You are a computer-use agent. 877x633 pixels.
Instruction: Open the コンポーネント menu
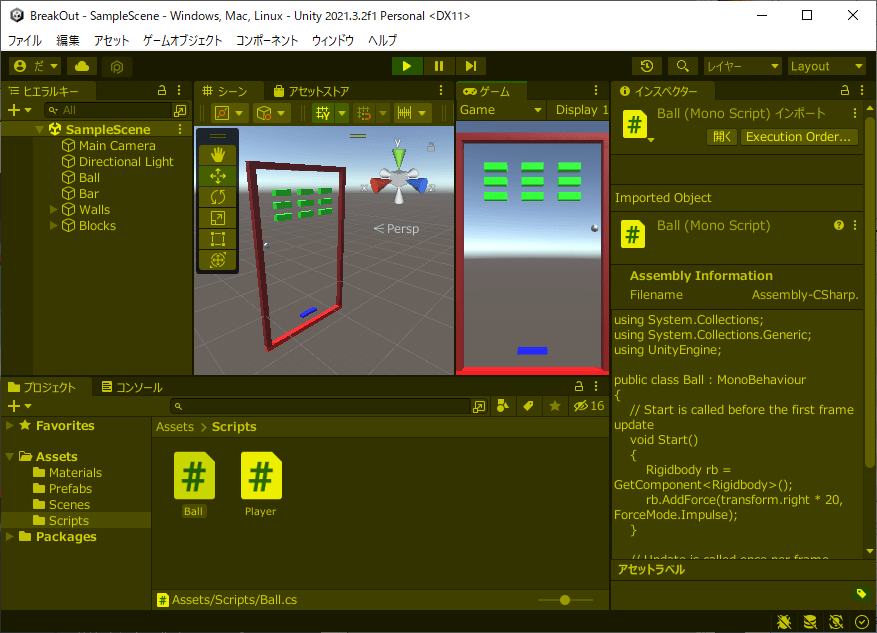click(267, 40)
